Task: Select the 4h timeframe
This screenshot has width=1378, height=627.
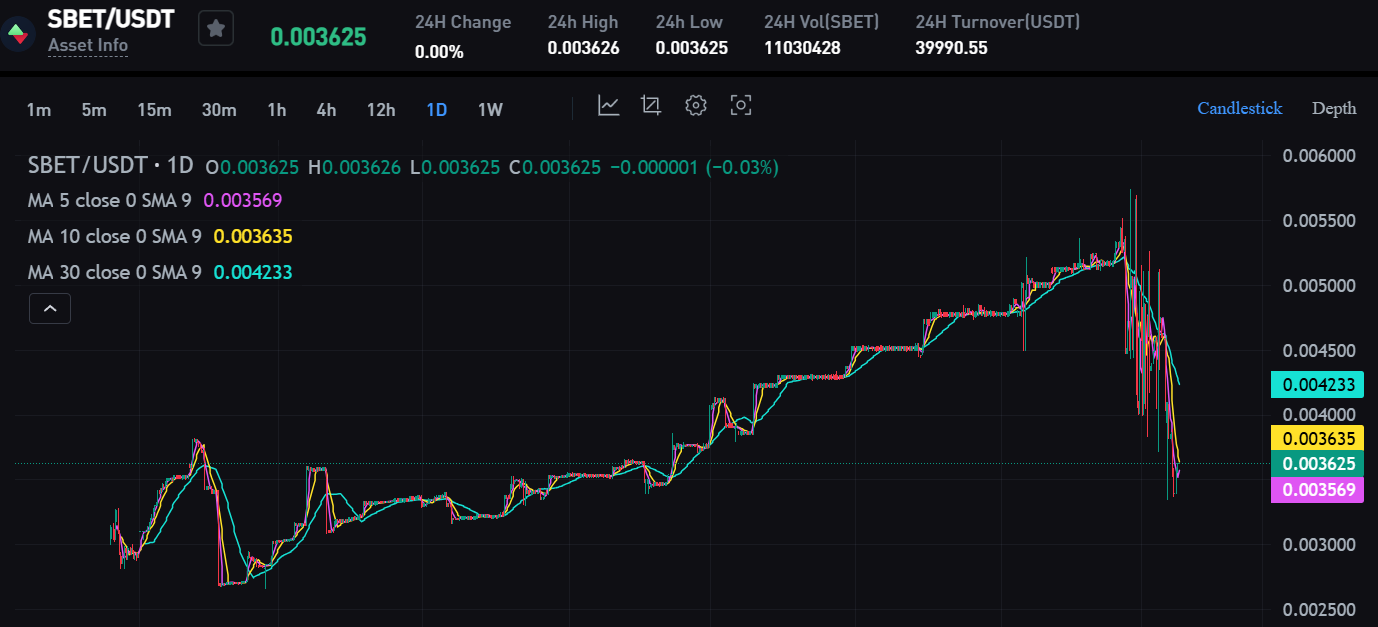Action: coord(326,110)
